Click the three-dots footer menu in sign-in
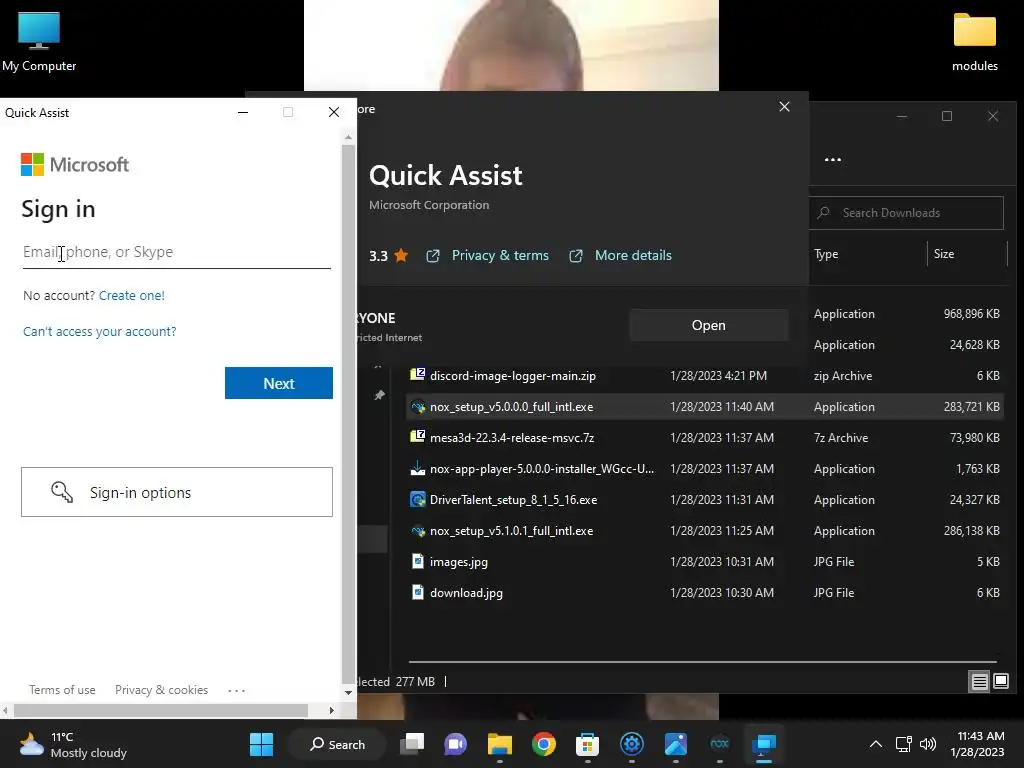 [236, 690]
